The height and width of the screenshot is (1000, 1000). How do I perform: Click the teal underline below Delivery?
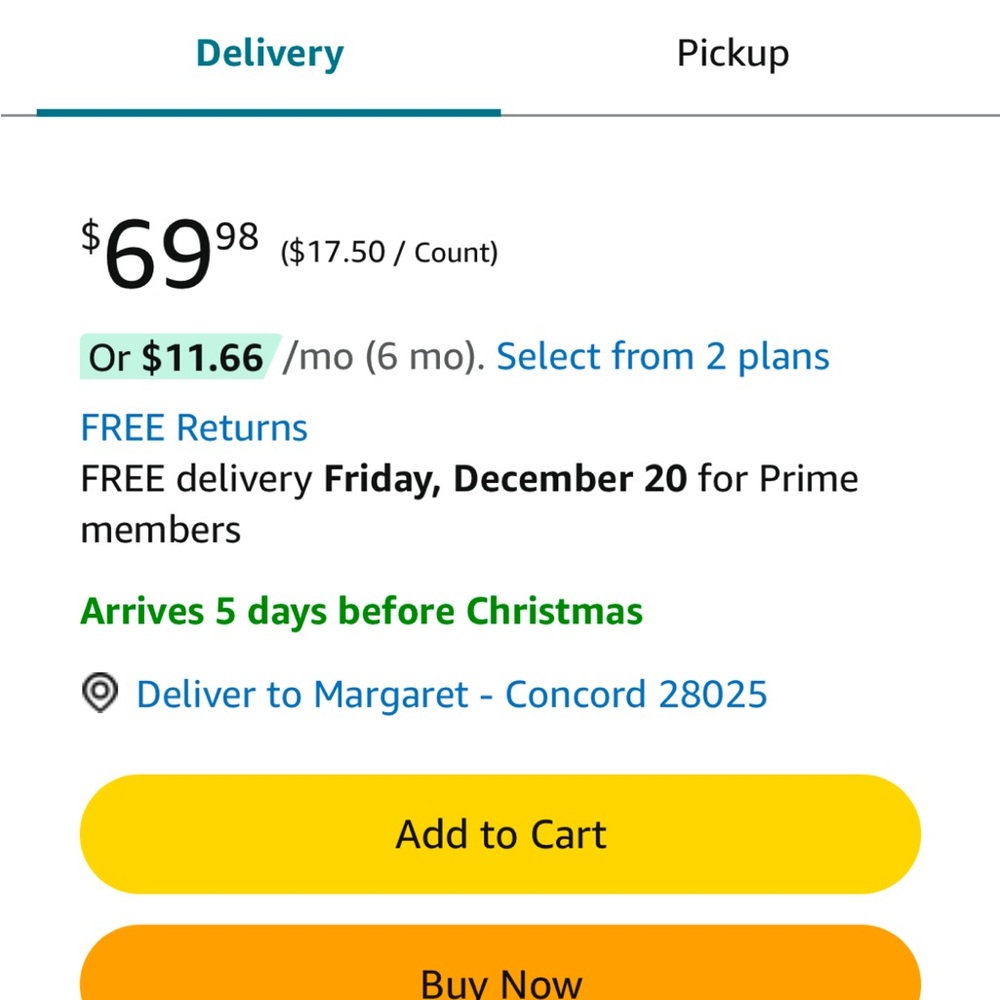pos(268,114)
